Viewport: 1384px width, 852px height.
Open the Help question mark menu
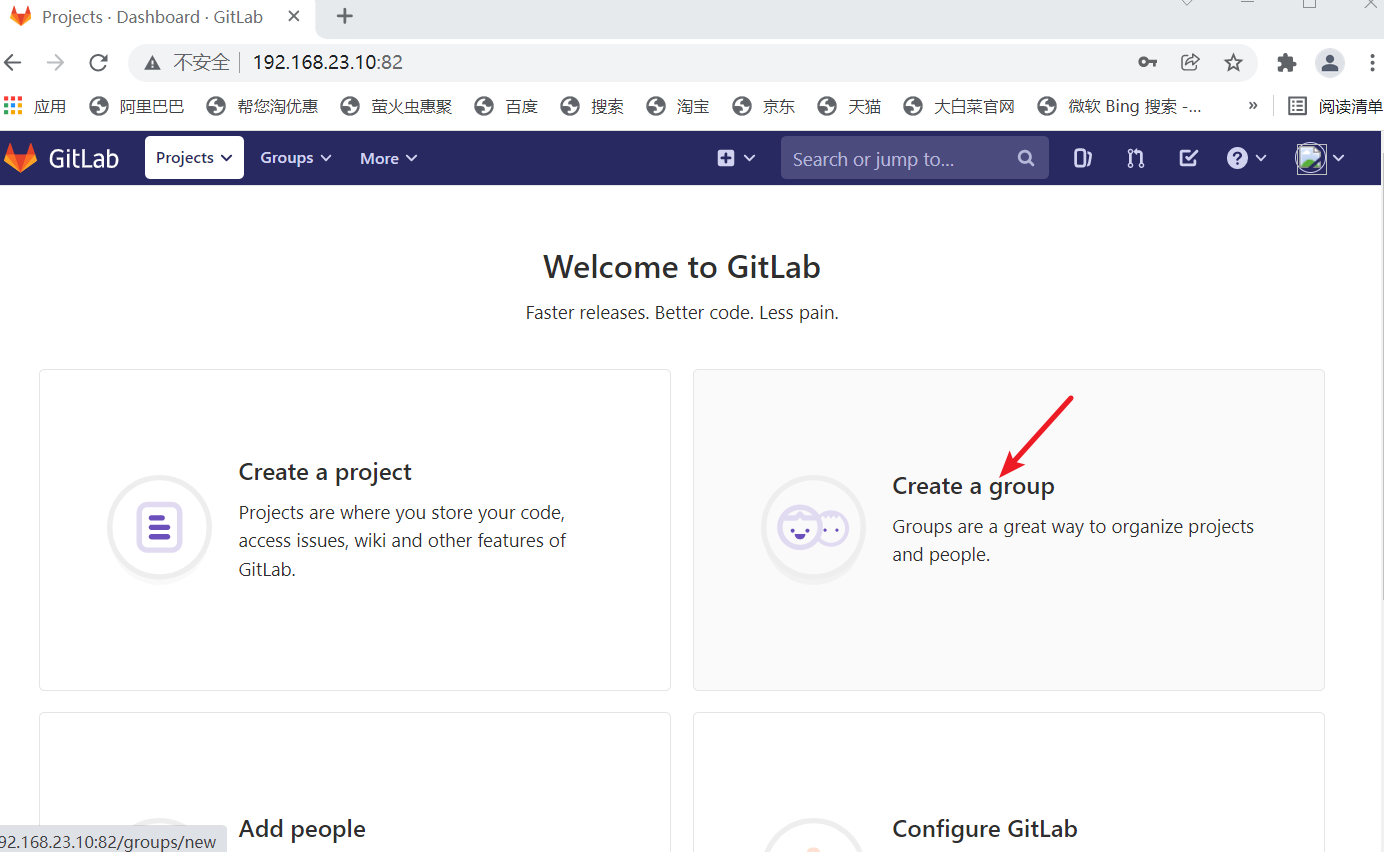click(1247, 158)
